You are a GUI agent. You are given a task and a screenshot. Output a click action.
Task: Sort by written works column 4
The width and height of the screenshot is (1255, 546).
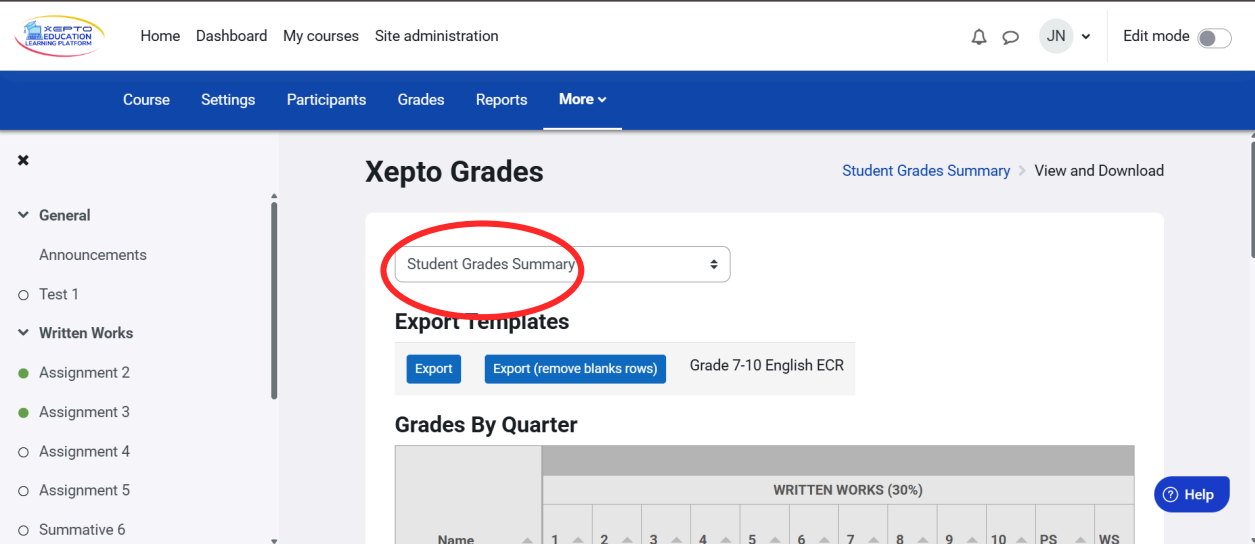point(725,540)
